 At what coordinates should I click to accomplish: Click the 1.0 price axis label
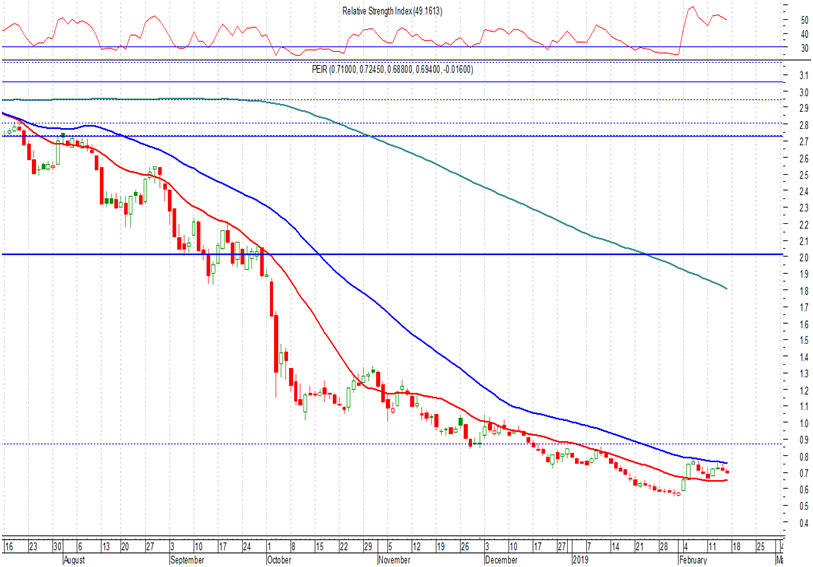[804, 423]
